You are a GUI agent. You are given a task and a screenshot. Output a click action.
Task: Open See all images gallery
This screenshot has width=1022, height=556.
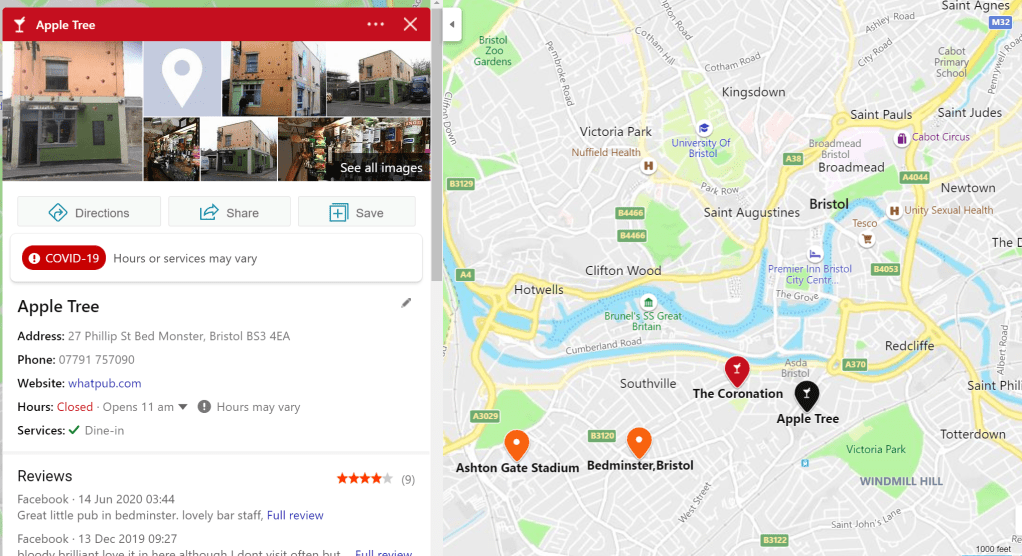click(x=381, y=168)
